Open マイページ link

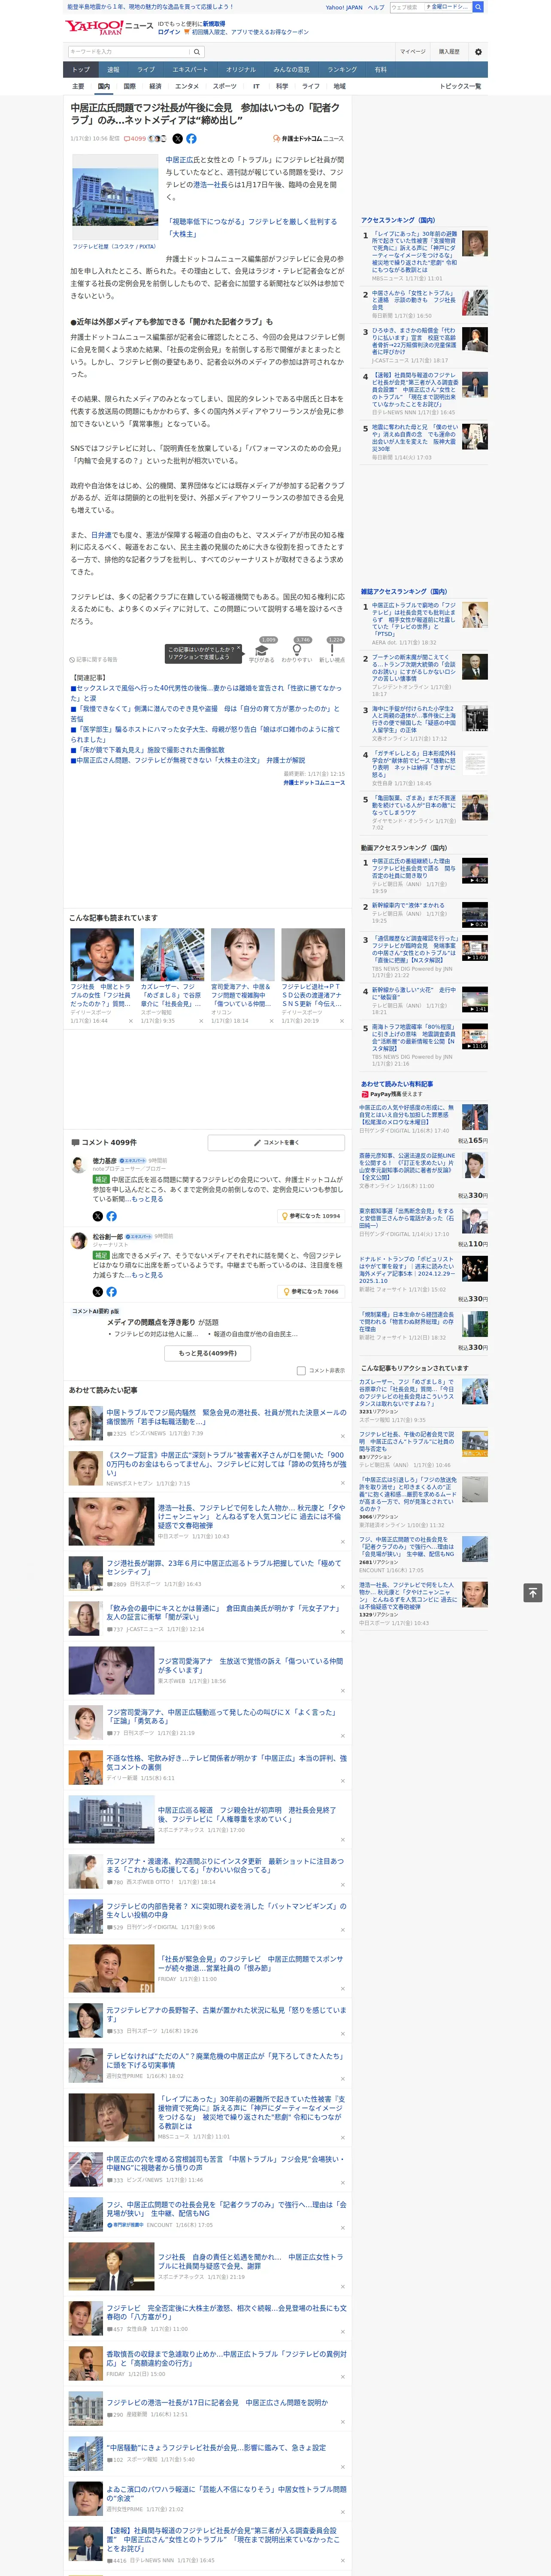pos(413,52)
